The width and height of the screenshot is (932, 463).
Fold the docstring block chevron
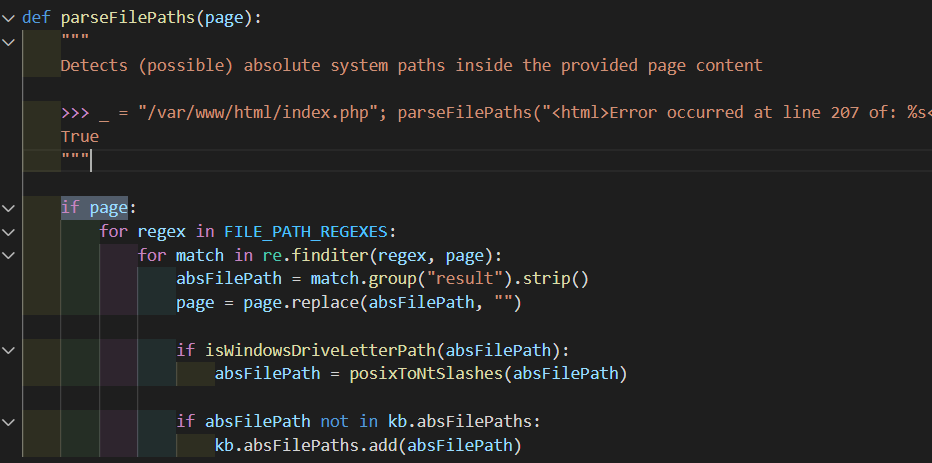click(x=9, y=41)
